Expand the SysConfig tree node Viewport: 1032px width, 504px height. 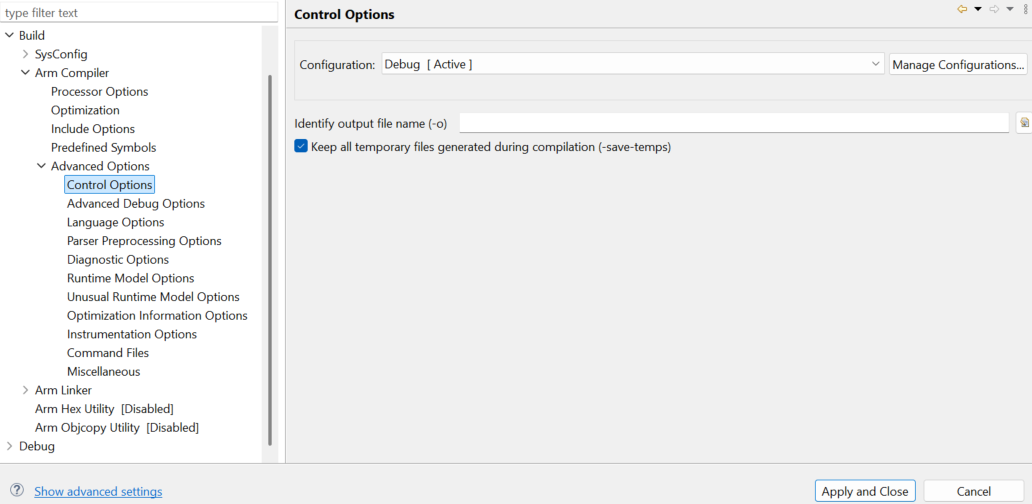(x=25, y=54)
